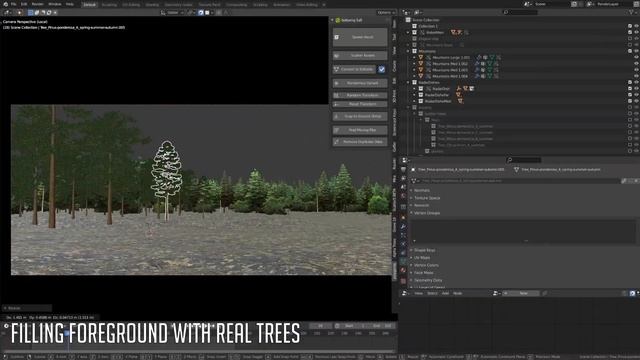Hide Mountains Med 1.004 via eye icon
The height and width of the screenshot is (360, 640).
tap(636, 76)
